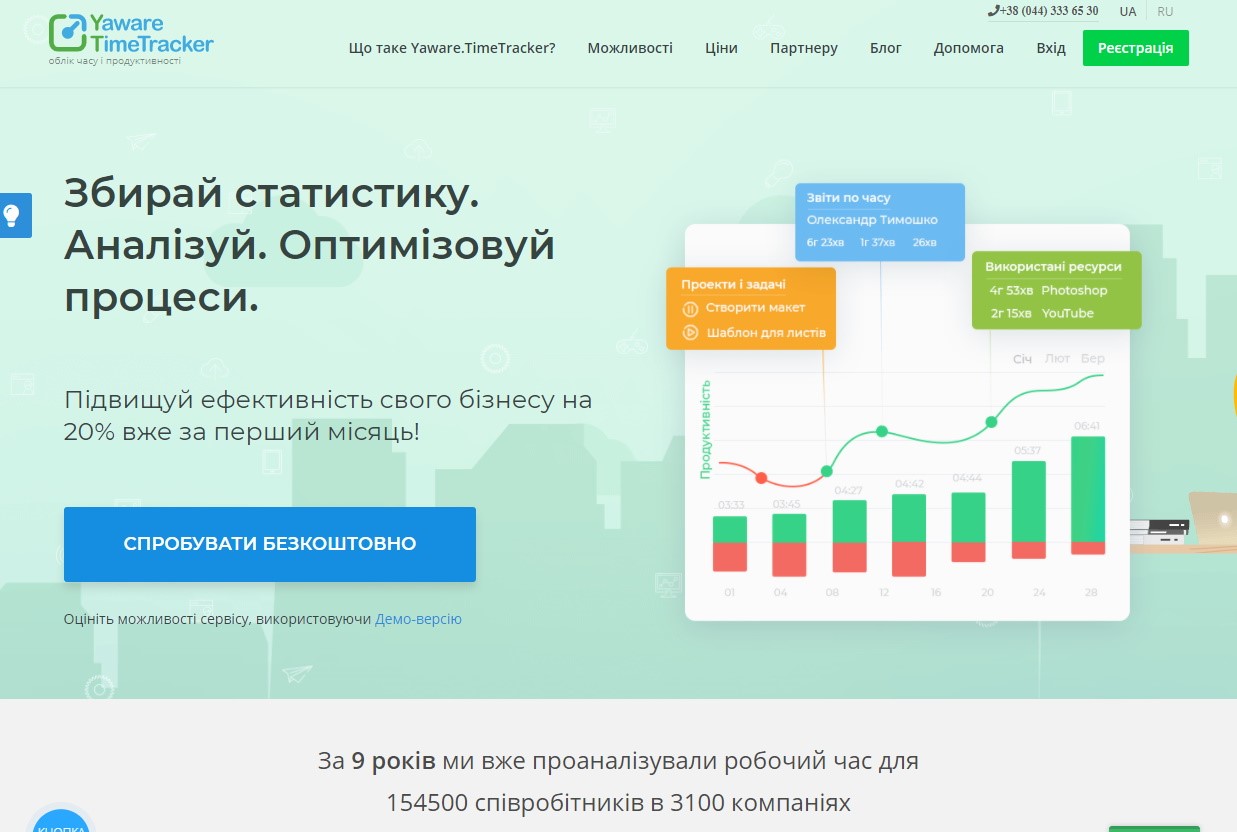Click the Використані ресурси green card

(1056, 290)
